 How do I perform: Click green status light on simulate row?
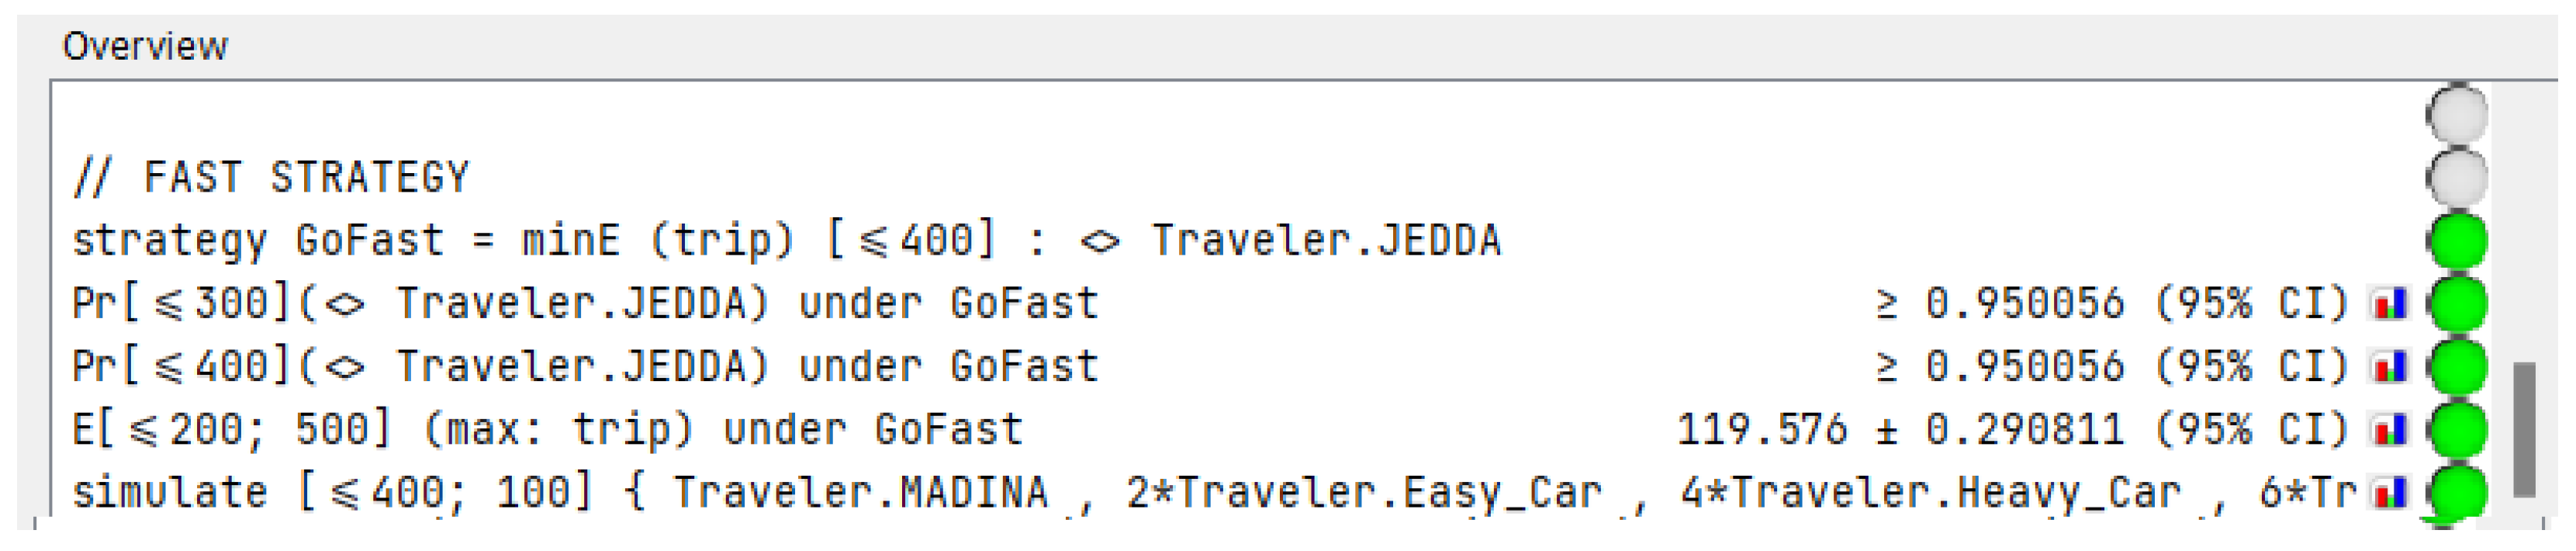tap(2457, 493)
